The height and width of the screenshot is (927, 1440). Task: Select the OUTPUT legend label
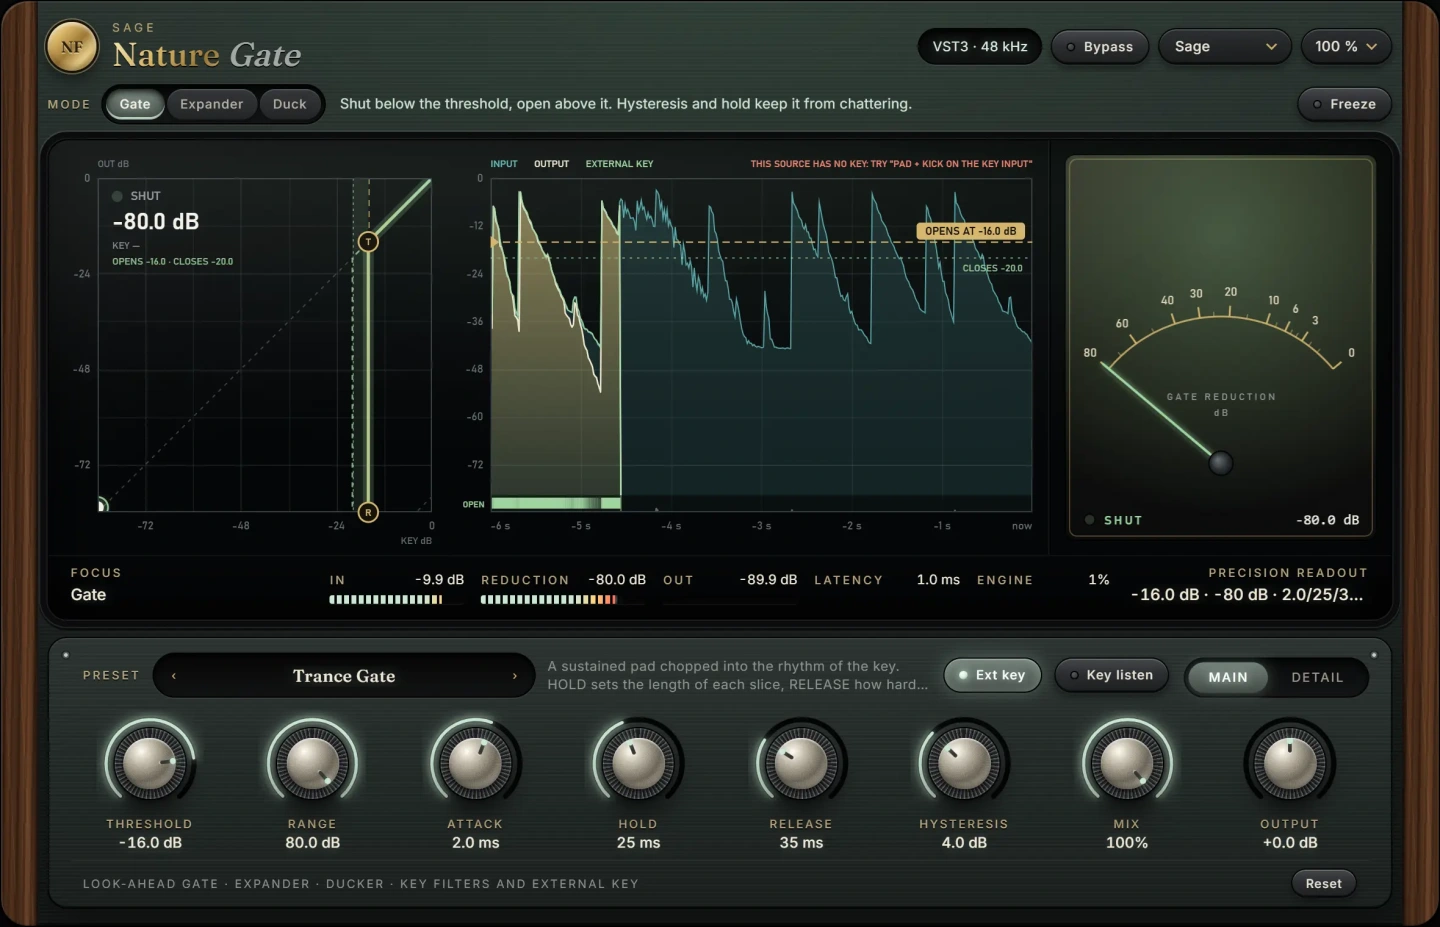click(x=551, y=164)
